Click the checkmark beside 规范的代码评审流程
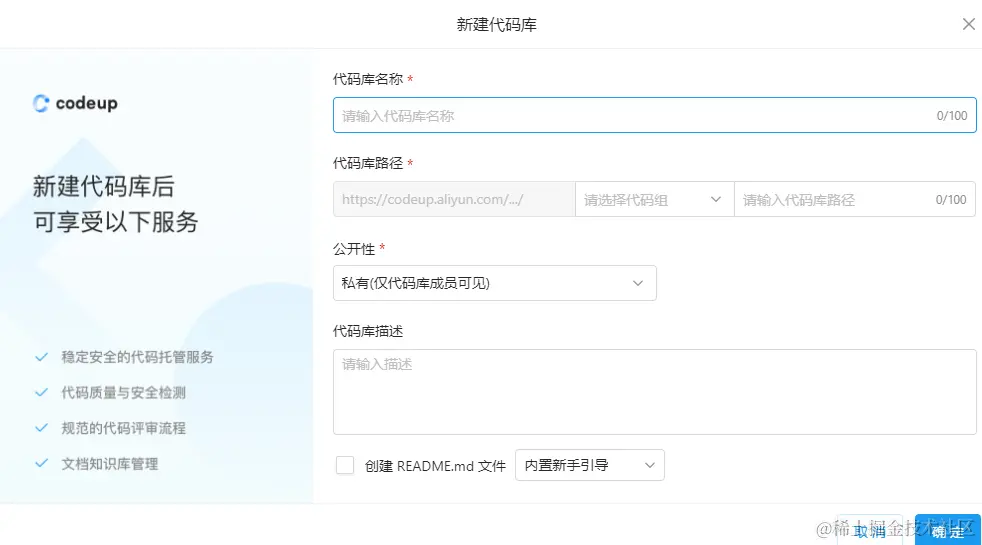Image resolution: width=982 pixels, height=545 pixels. 41,428
